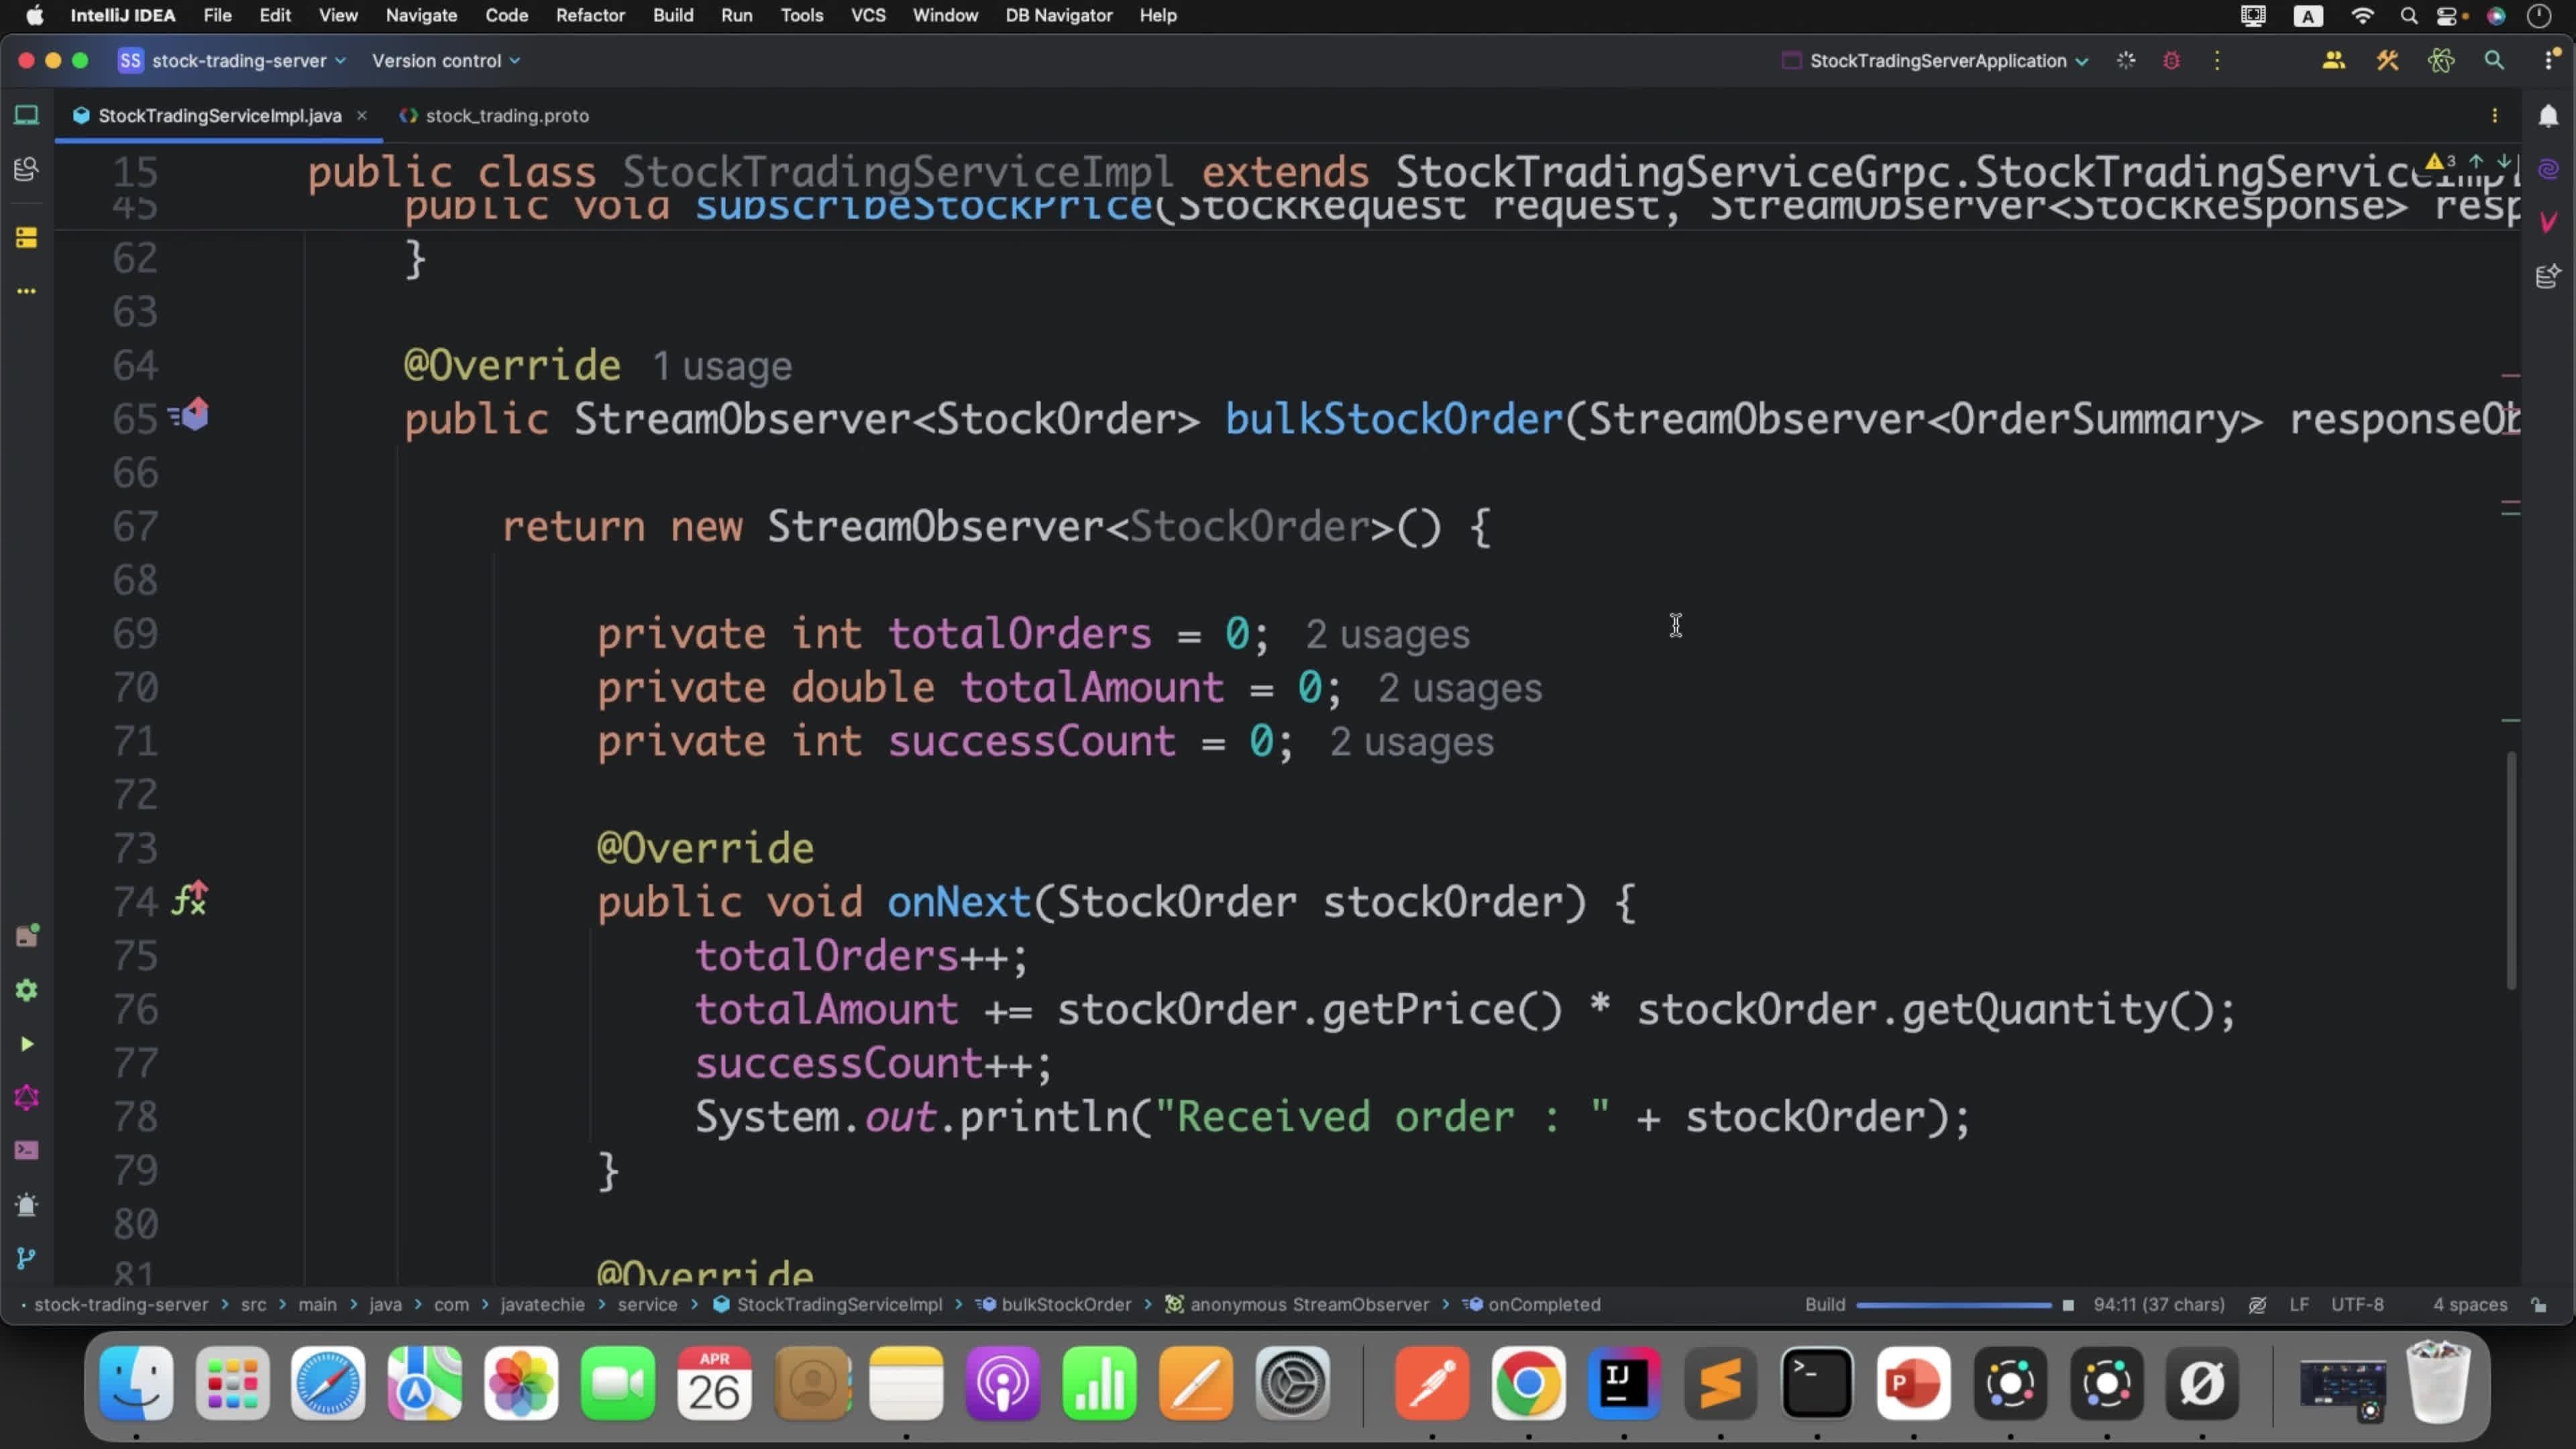Open the pink V tool window
The height and width of the screenshot is (1449, 2576).
pos(2548,222)
